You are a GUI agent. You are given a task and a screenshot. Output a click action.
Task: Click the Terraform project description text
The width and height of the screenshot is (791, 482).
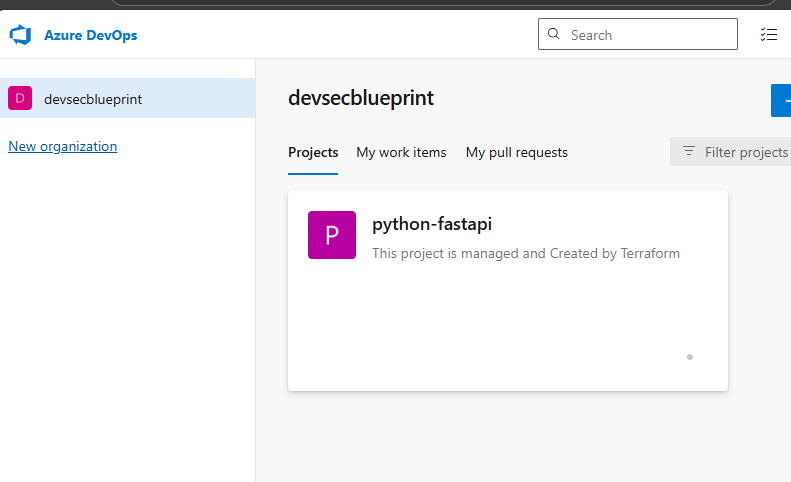tap(525, 253)
